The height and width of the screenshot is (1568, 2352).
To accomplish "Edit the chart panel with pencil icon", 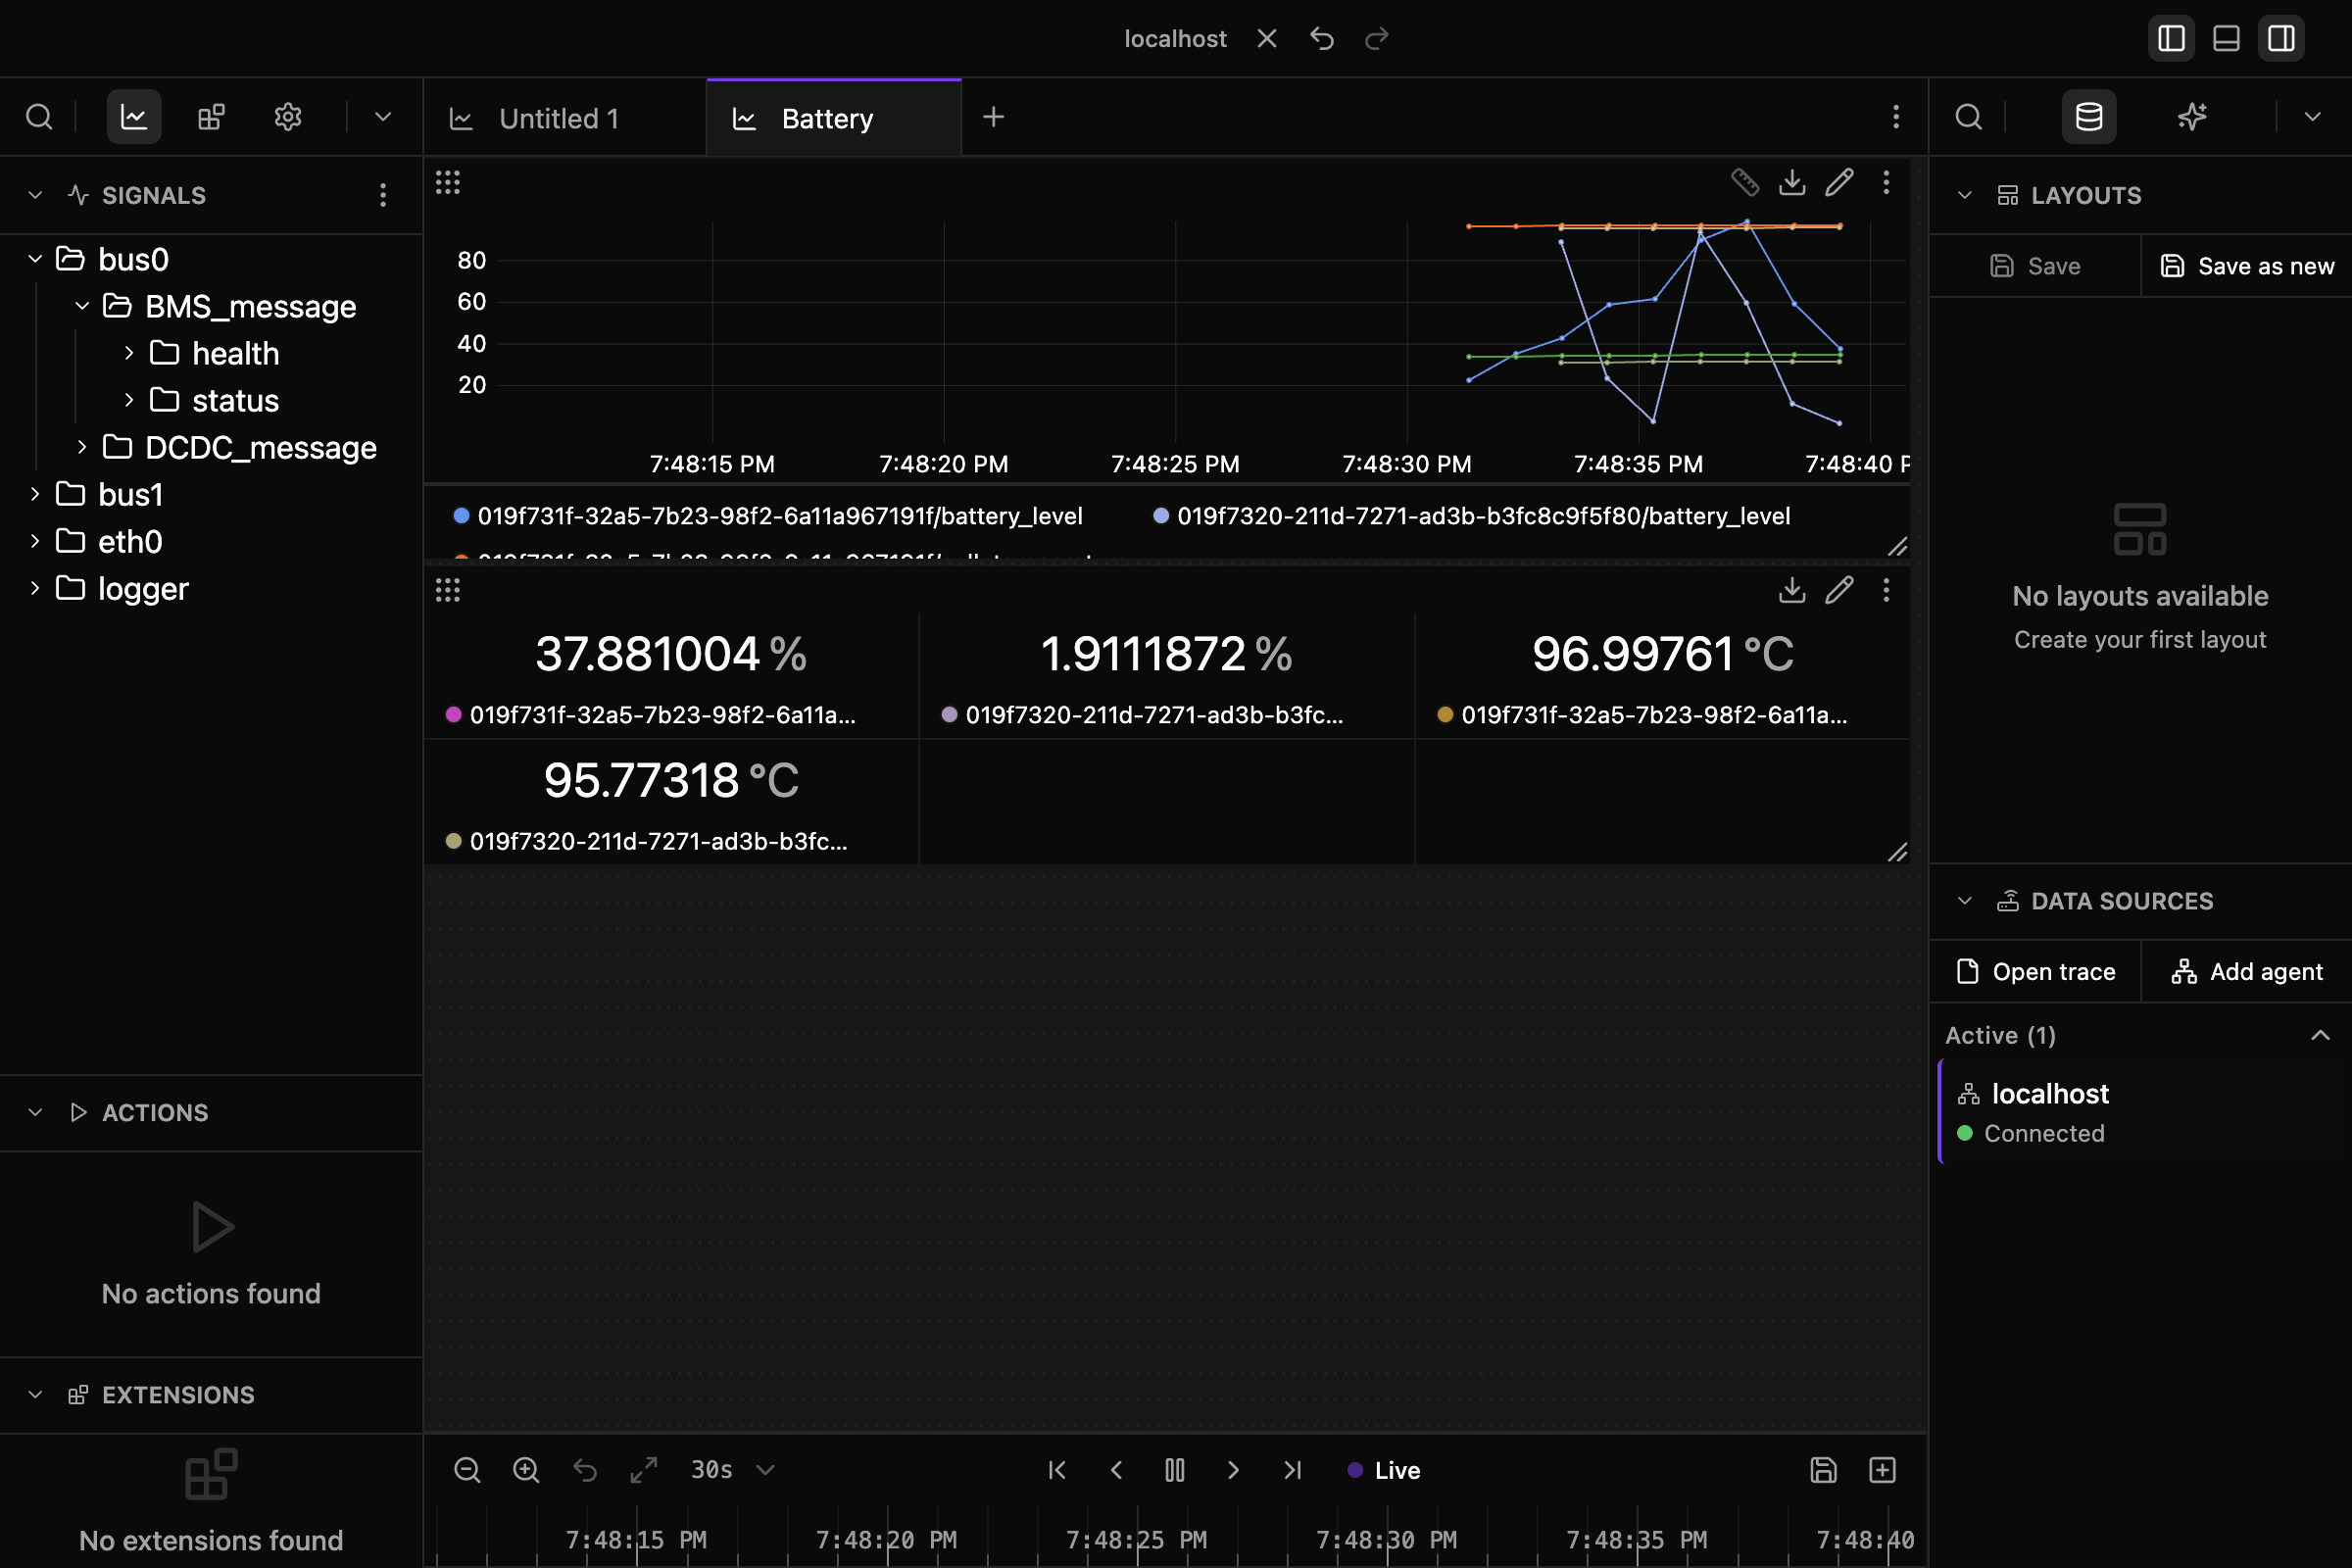I will (1839, 182).
